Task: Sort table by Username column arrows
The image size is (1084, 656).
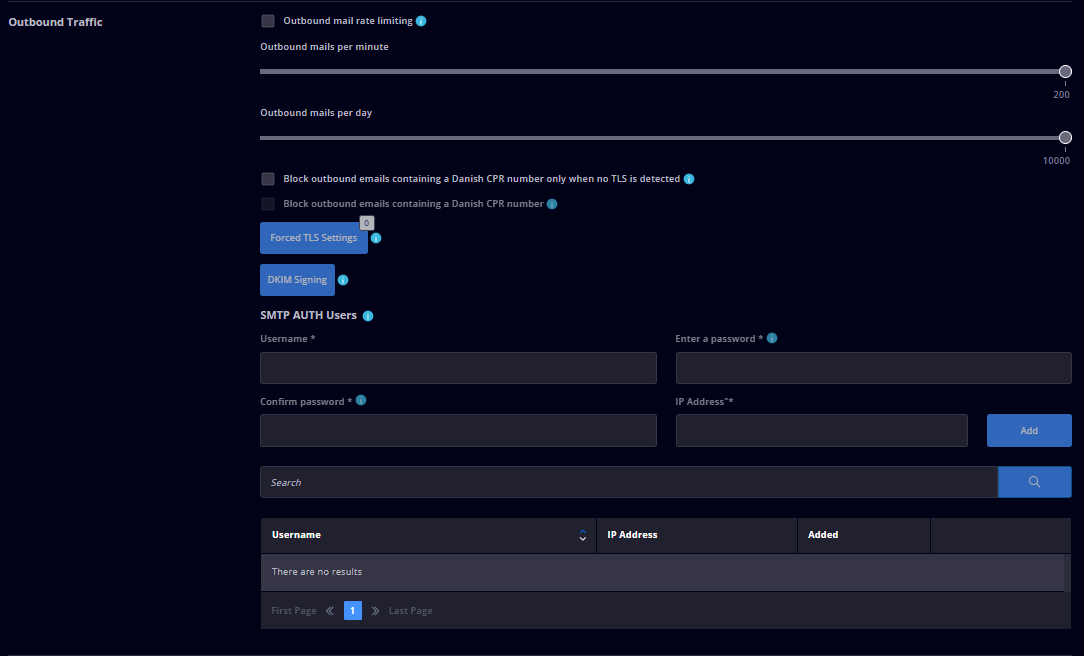Action: (x=583, y=535)
